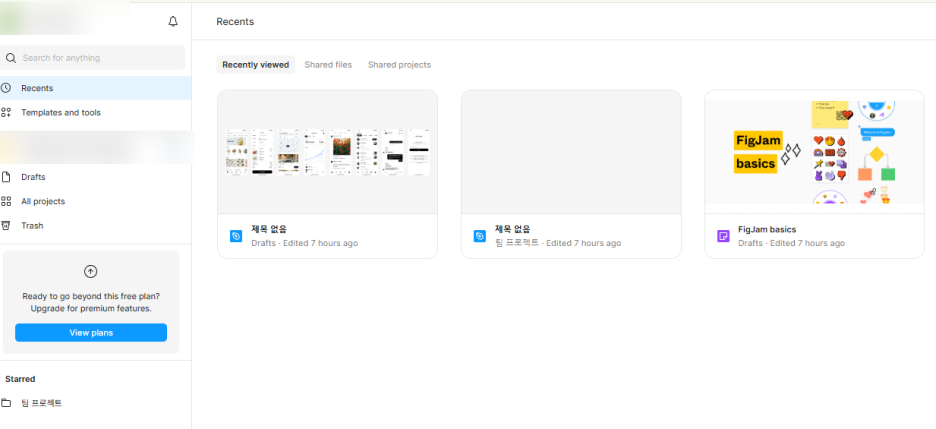Screen dimensions: 936x429
Task: Click the purple FigJam file icon
Action: point(723,236)
